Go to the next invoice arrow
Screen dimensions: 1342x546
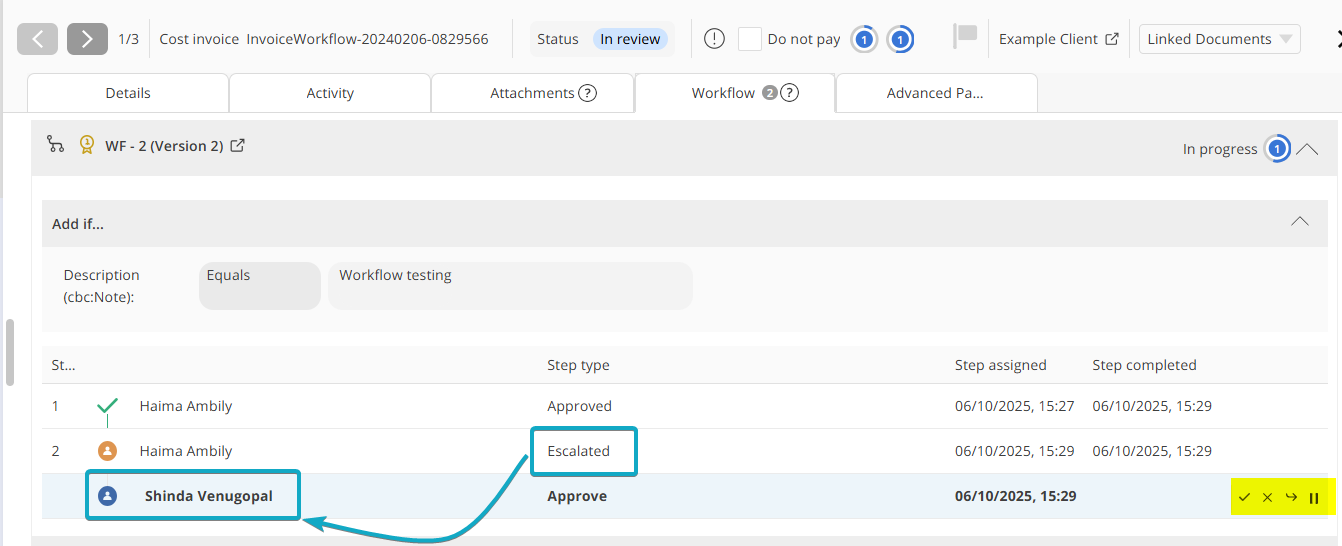(x=87, y=39)
